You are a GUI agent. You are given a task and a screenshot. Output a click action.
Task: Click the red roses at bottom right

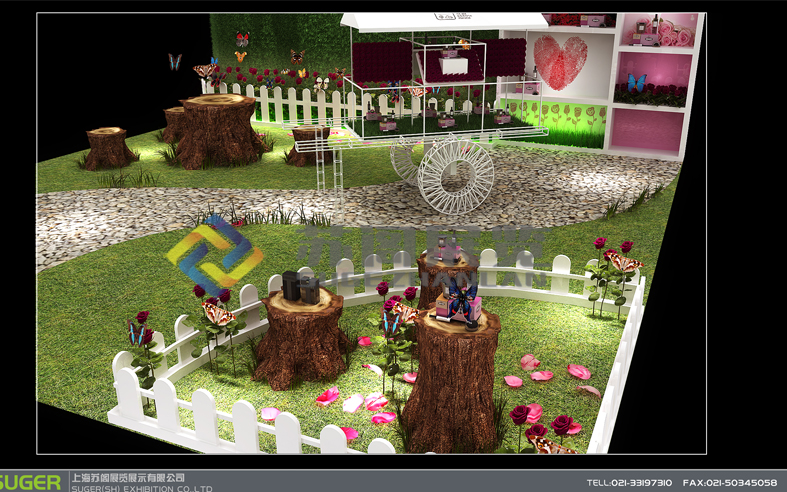coord(540,425)
